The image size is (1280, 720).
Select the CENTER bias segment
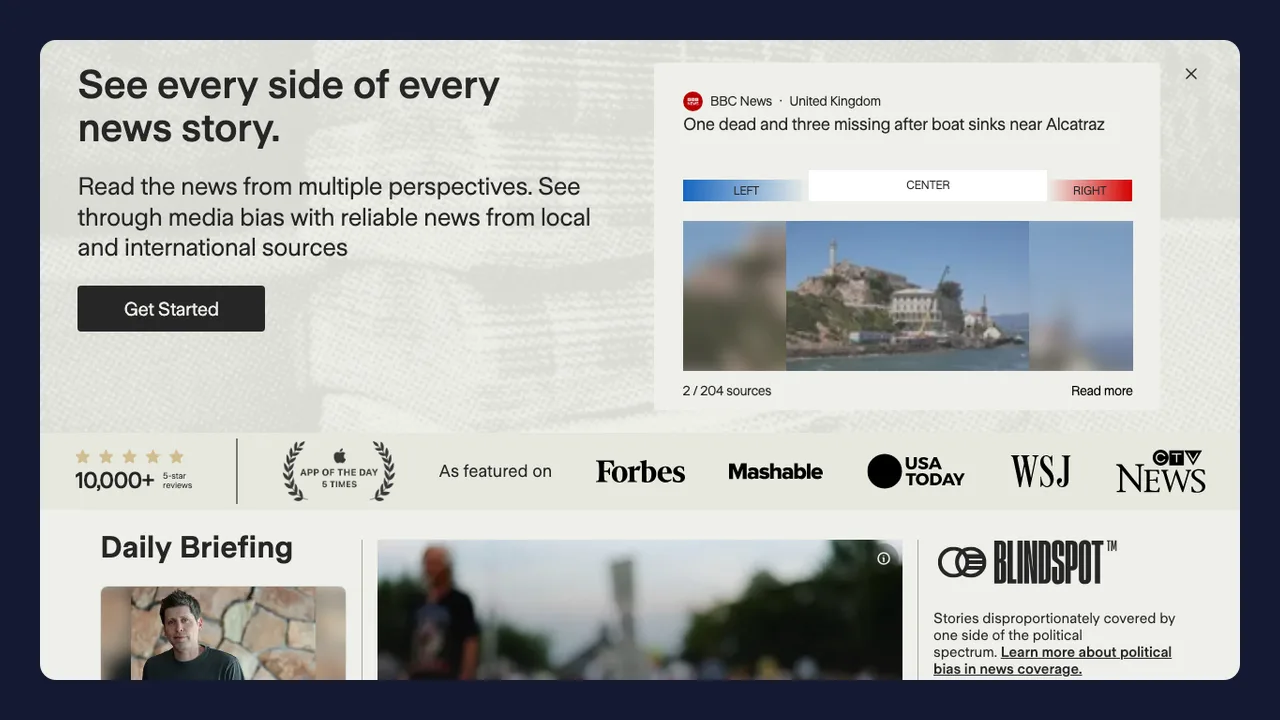[928, 185]
